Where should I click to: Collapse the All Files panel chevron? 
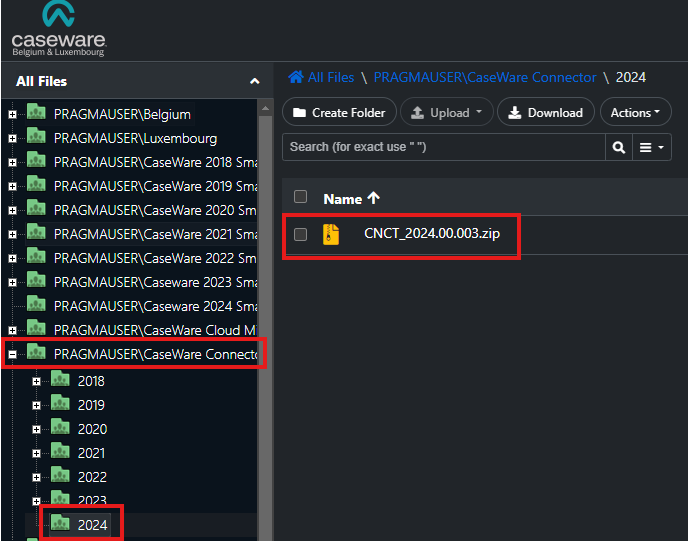point(254,81)
